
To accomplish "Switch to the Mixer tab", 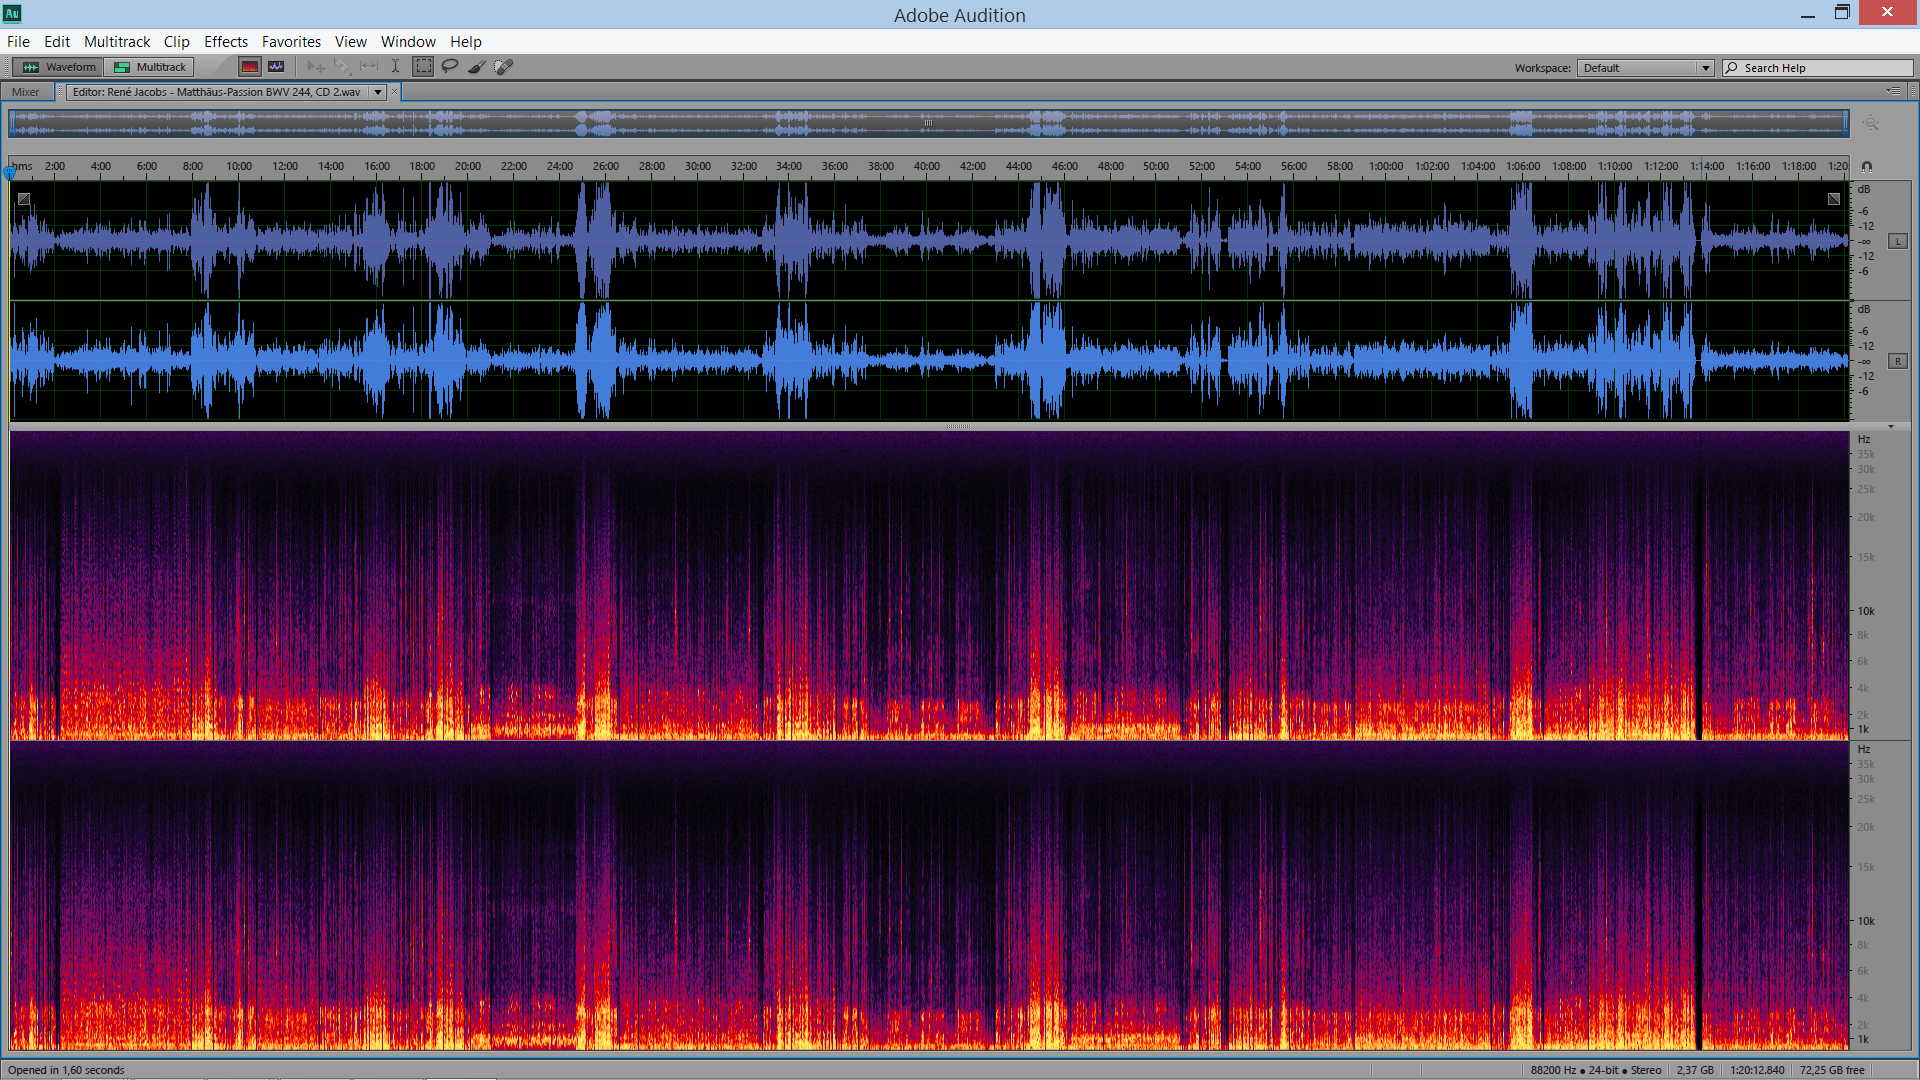I will [26, 92].
